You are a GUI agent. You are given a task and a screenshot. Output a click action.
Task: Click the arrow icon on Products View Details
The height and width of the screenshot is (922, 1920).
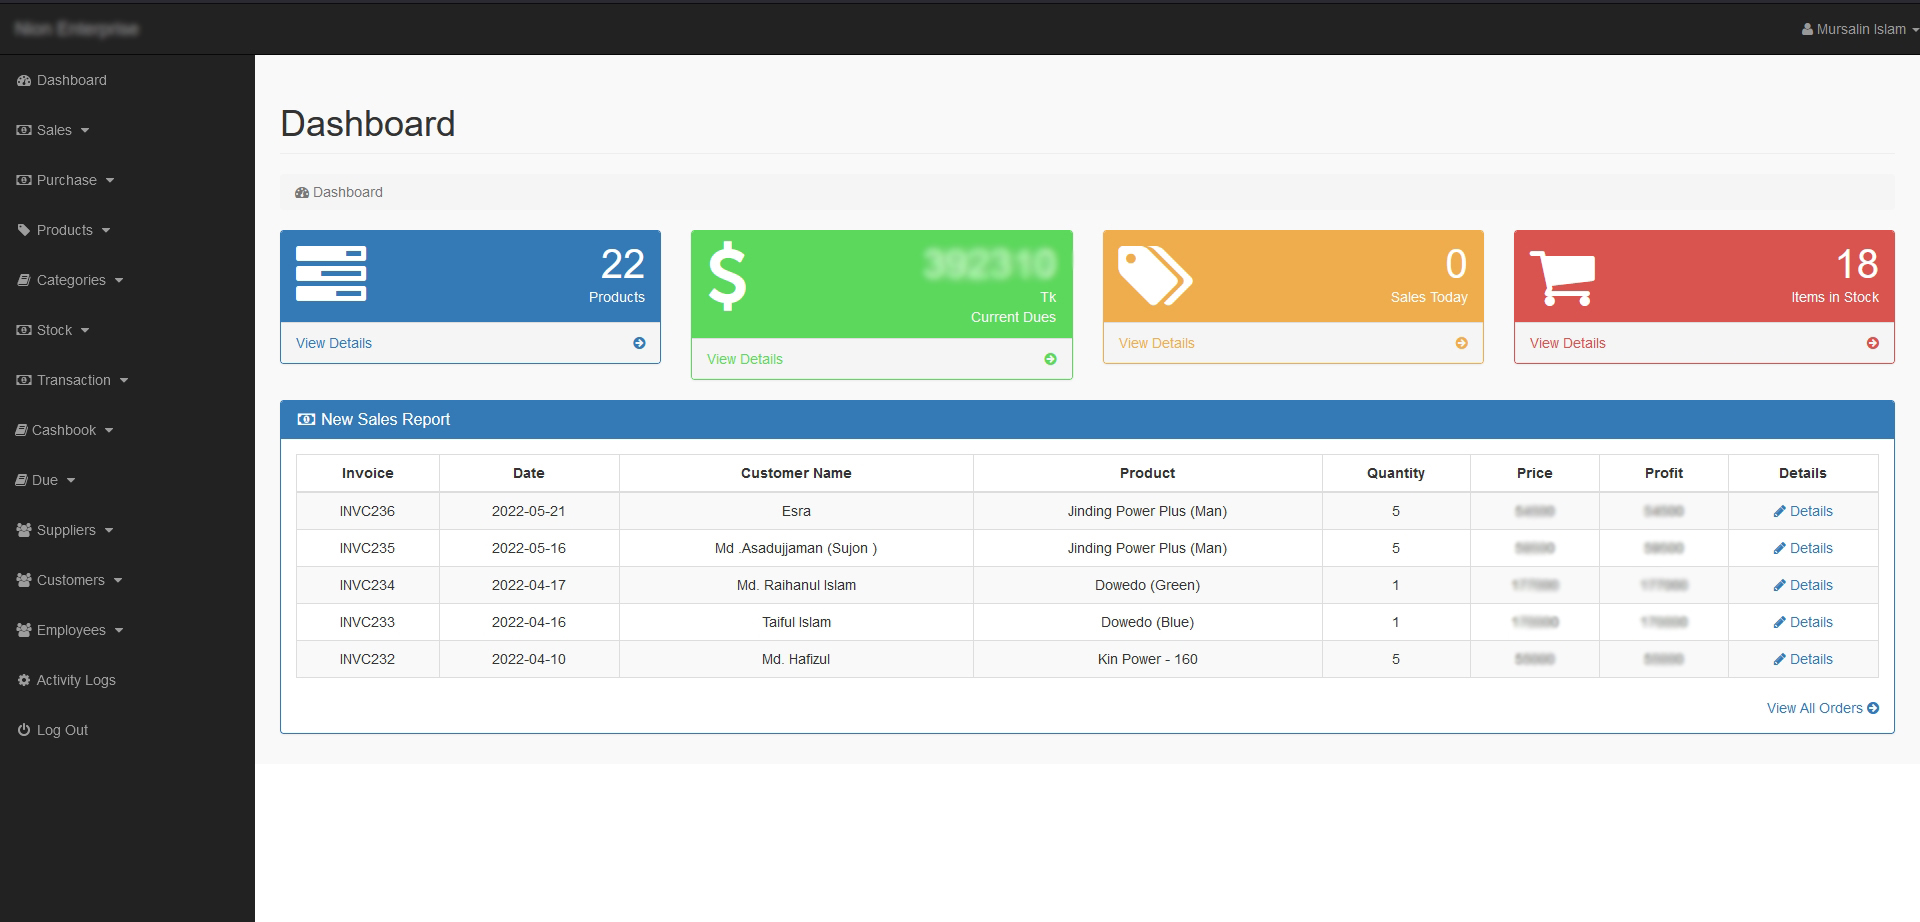pyautogui.click(x=639, y=342)
